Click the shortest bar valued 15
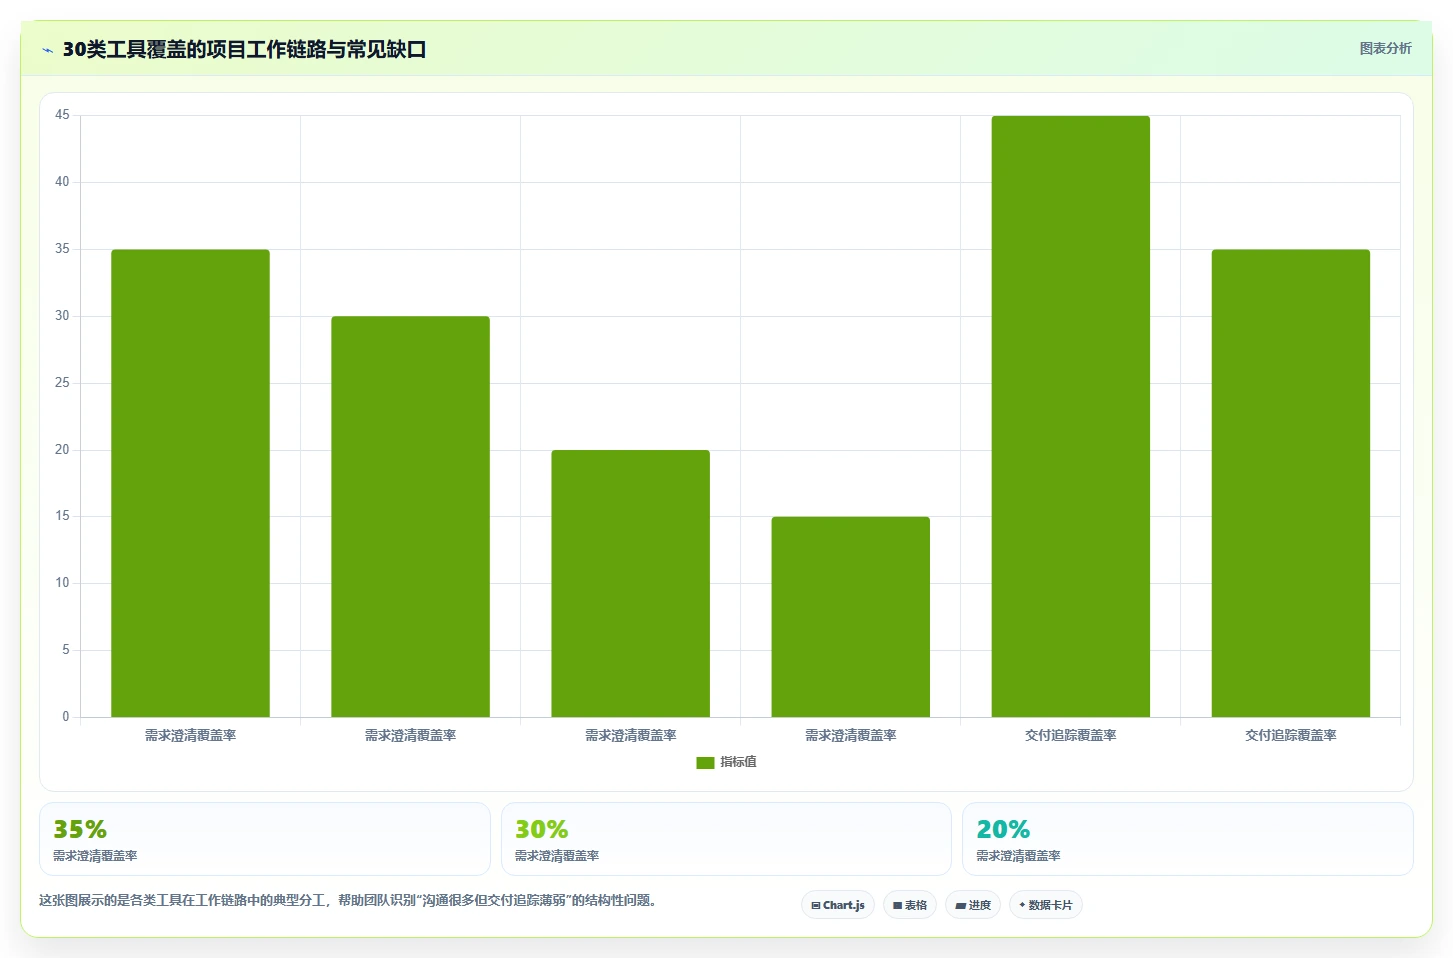 tap(850, 617)
